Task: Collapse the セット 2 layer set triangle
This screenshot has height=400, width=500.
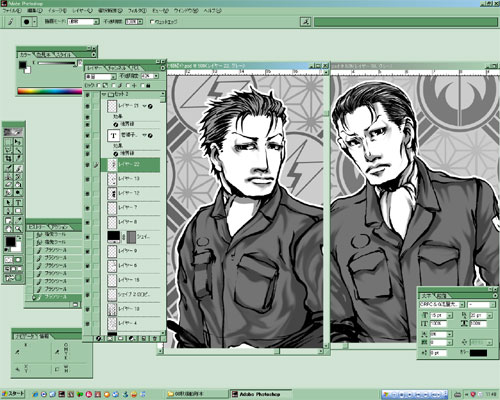Action: point(104,95)
